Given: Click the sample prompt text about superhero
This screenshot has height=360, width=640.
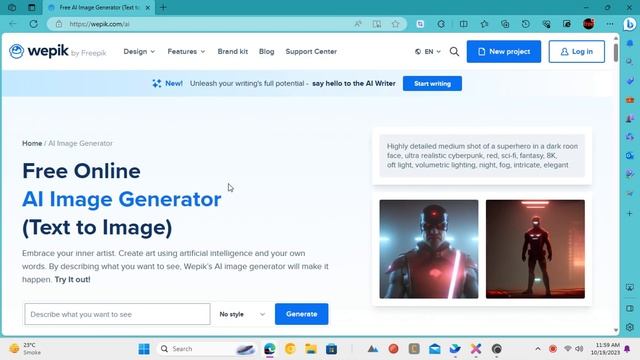Looking at the screenshot, I should click(482, 156).
